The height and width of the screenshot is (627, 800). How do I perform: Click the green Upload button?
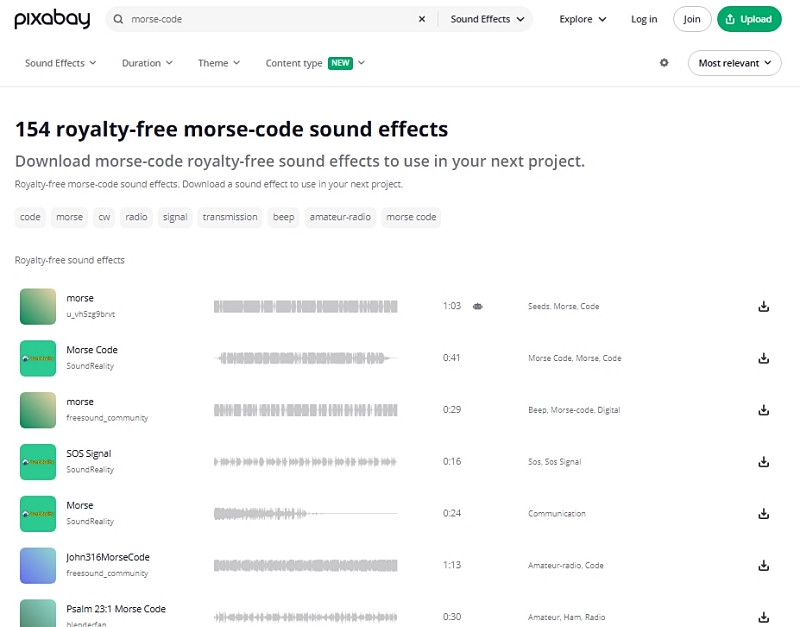click(749, 19)
